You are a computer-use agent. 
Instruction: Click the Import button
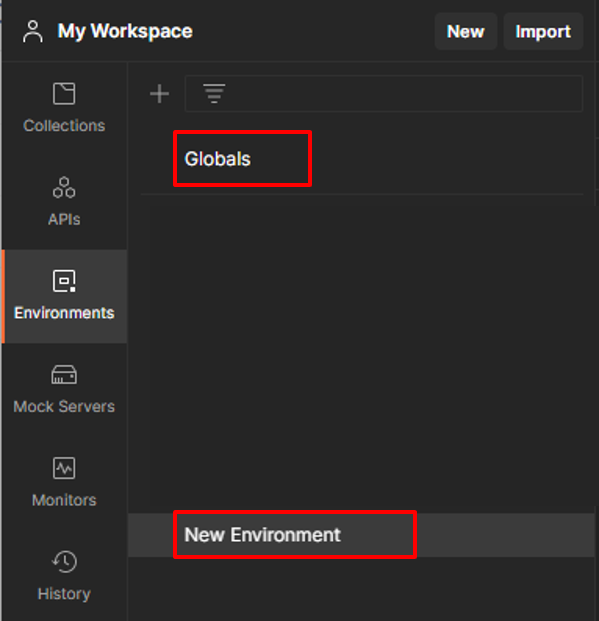pos(543,31)
